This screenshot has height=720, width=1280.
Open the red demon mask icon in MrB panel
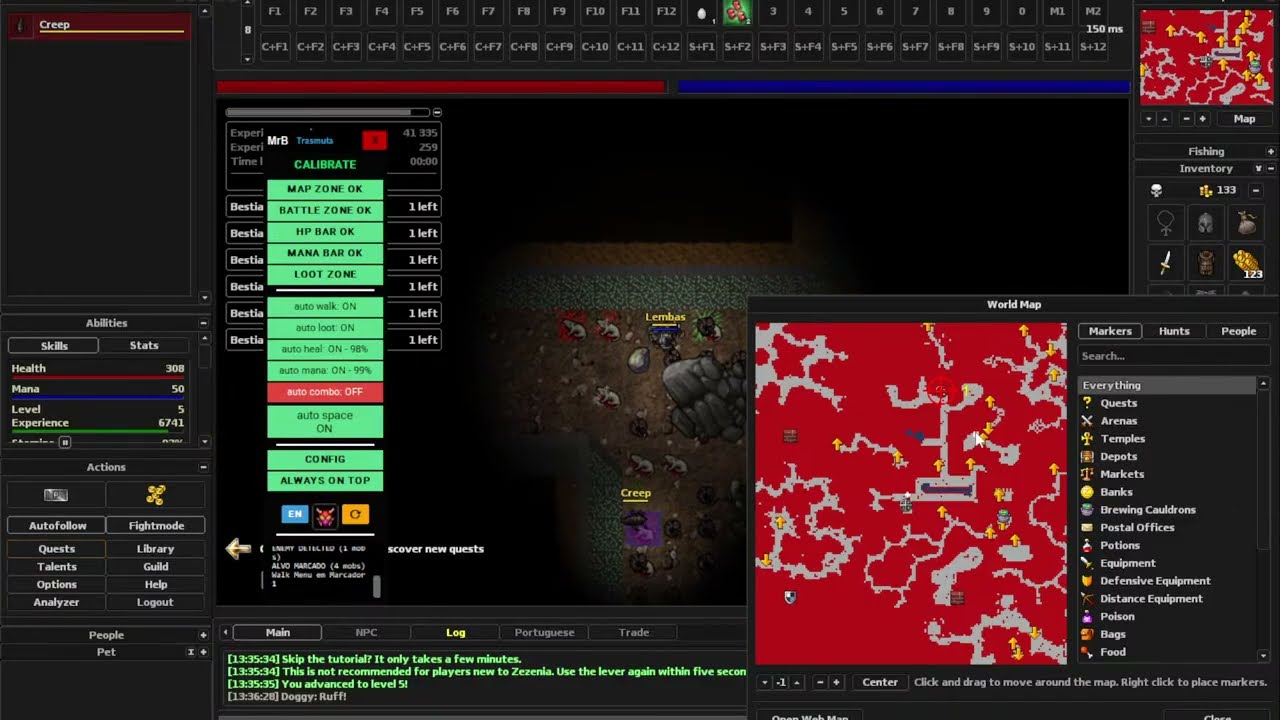(325, 515)
